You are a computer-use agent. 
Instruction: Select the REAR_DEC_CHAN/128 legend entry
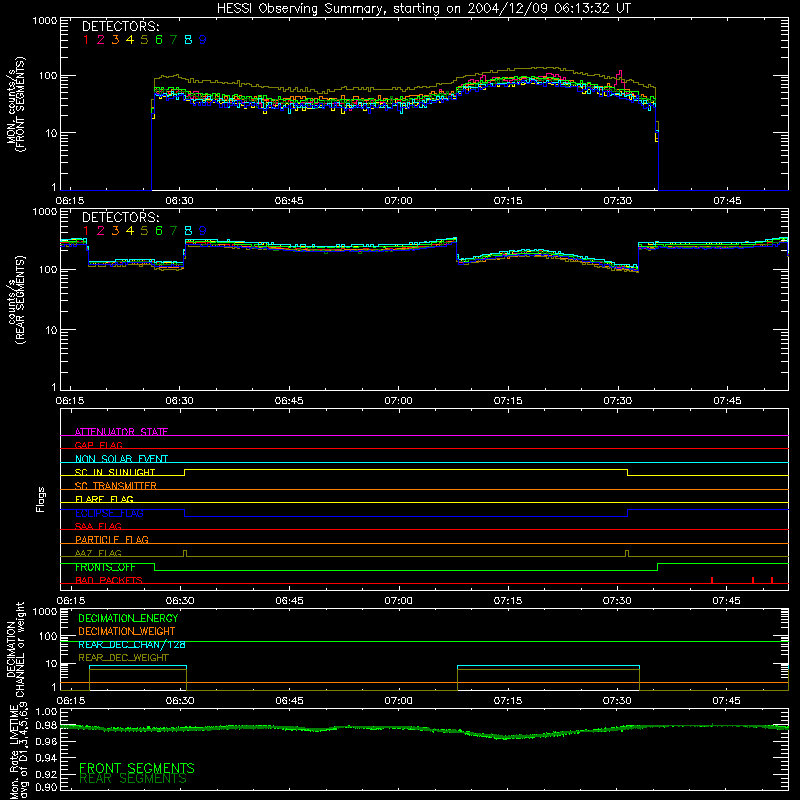click(x=132, y=645)
